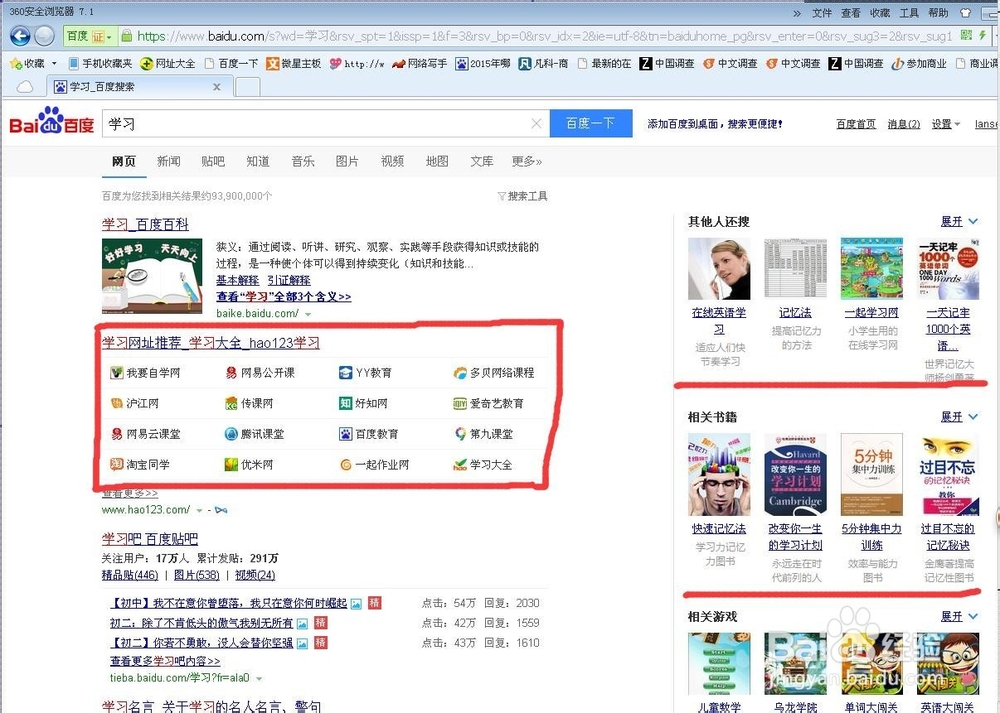Switch to the 视频 search tab
The height and width of the screenshot is (713, 1000).
(x=392, y=161)
